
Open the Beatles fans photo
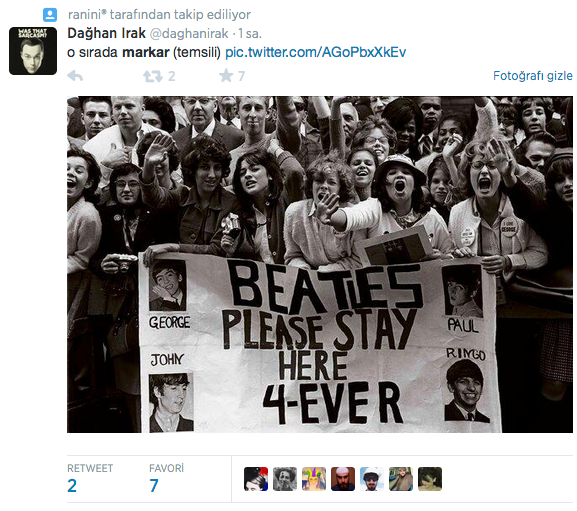coord(320,264)
